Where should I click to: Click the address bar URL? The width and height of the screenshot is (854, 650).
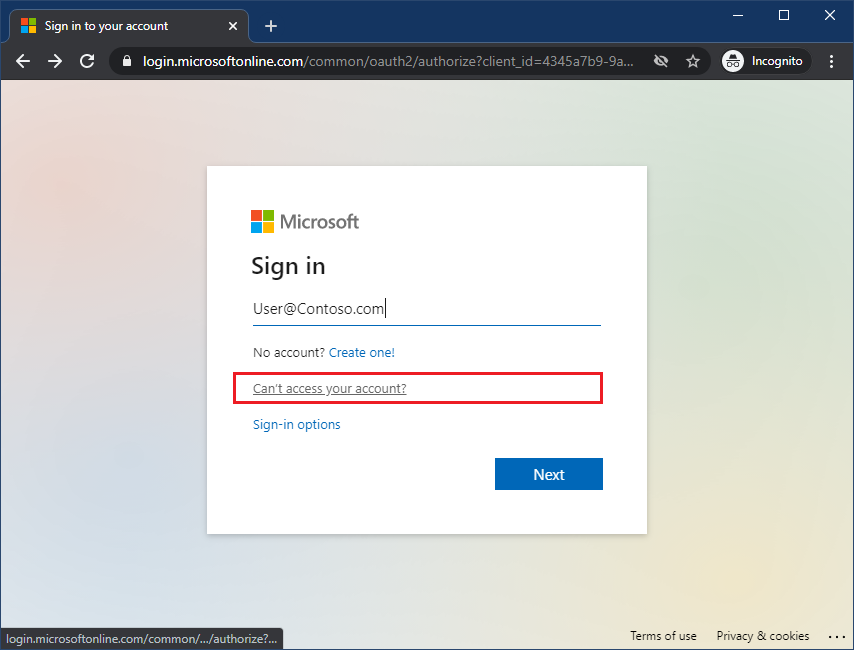coord(388,61)
